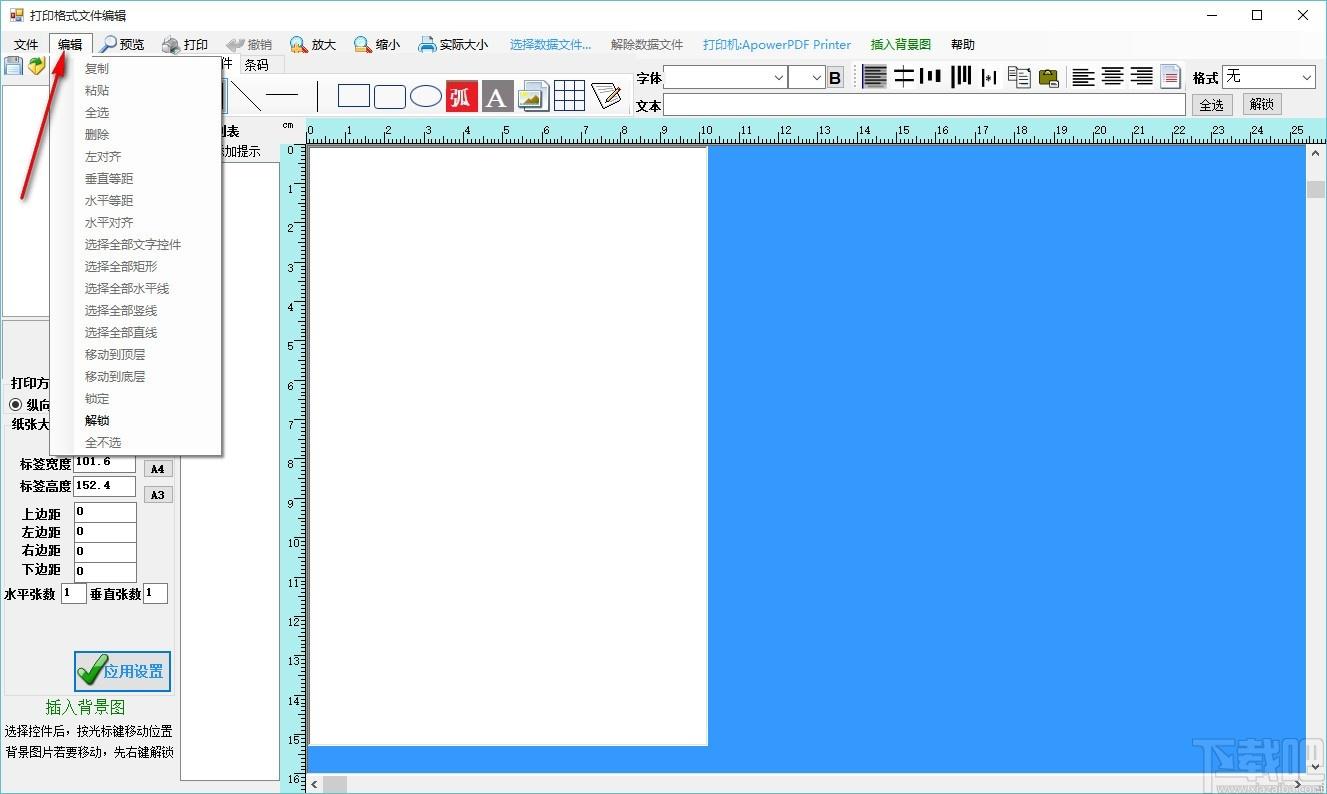Select the text label A tool
The image size is (1327, 794).
pyautogui.click(x=497, y=96)
